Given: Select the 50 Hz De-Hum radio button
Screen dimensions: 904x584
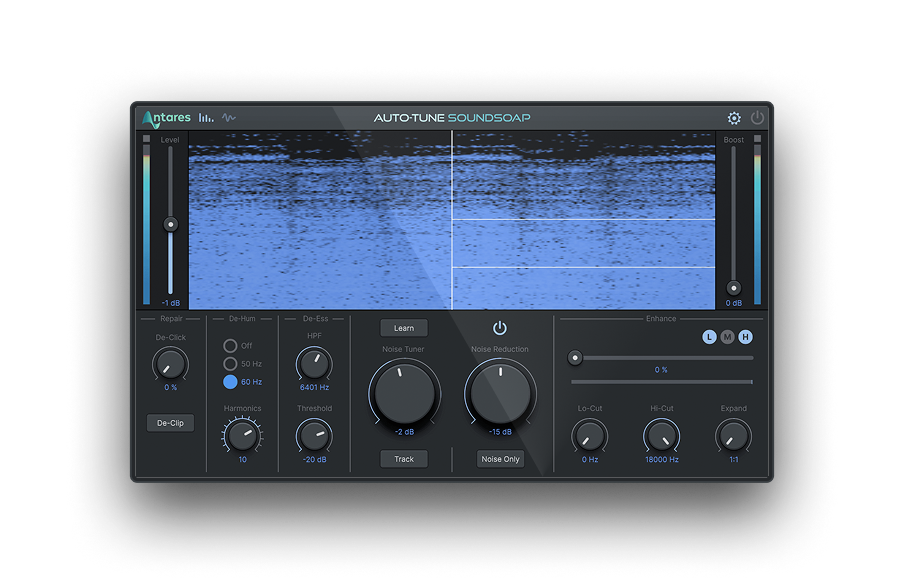Looking at the screenshot, I should [231, 363].
